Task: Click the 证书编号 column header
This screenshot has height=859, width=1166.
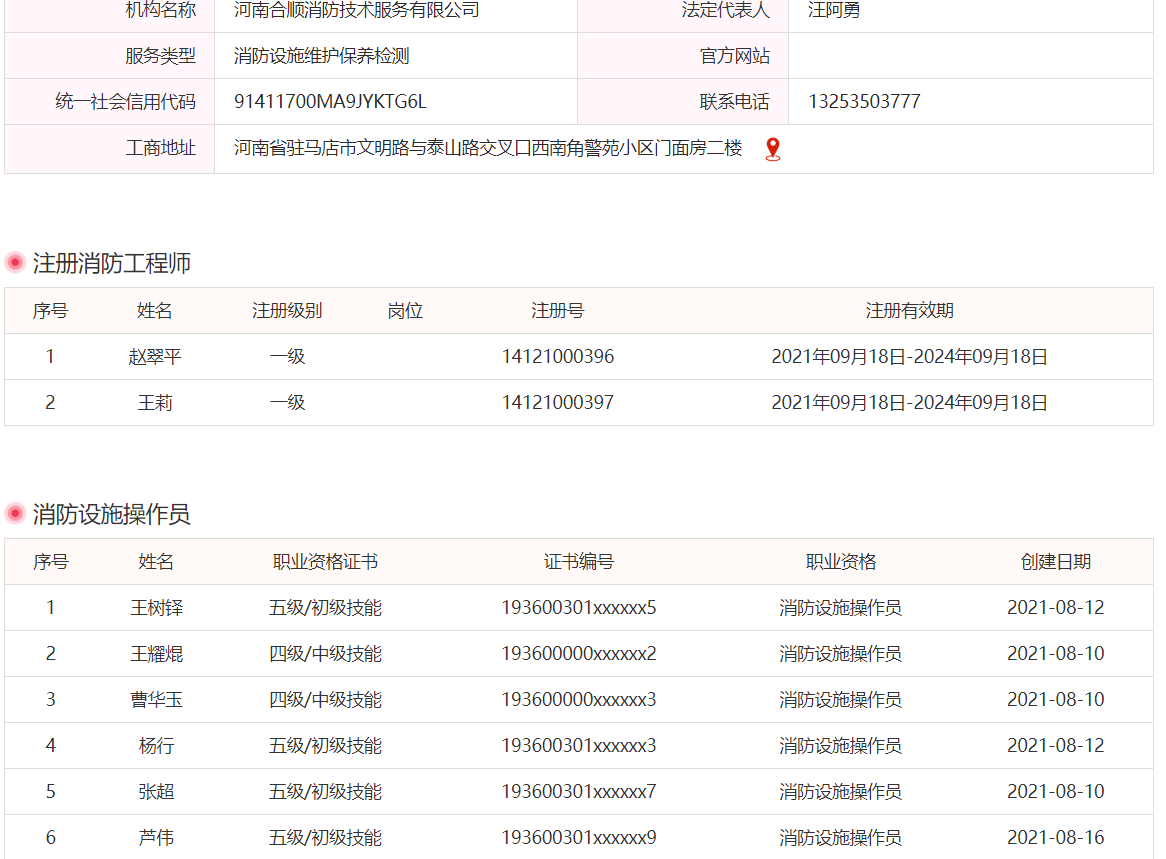Action: tap(578, 562)
